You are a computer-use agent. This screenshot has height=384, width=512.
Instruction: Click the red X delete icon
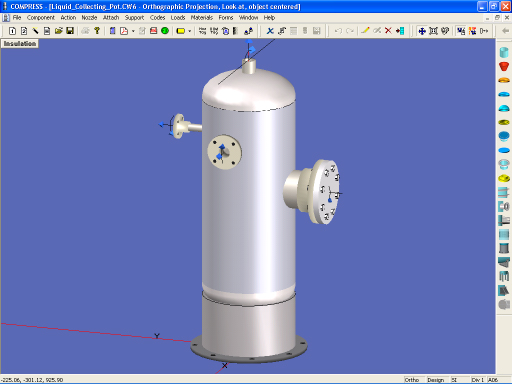(388, 31)
